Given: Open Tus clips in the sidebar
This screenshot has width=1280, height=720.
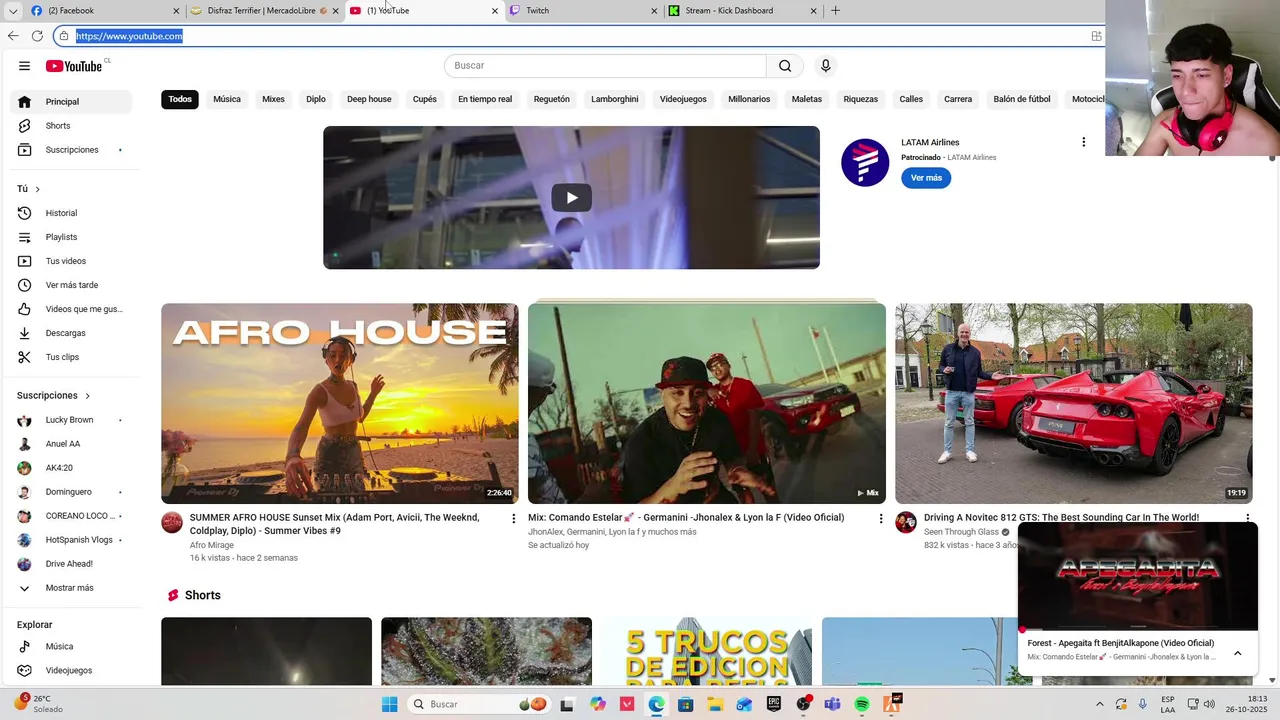Looking at the screenshot, I should [70, 357].
